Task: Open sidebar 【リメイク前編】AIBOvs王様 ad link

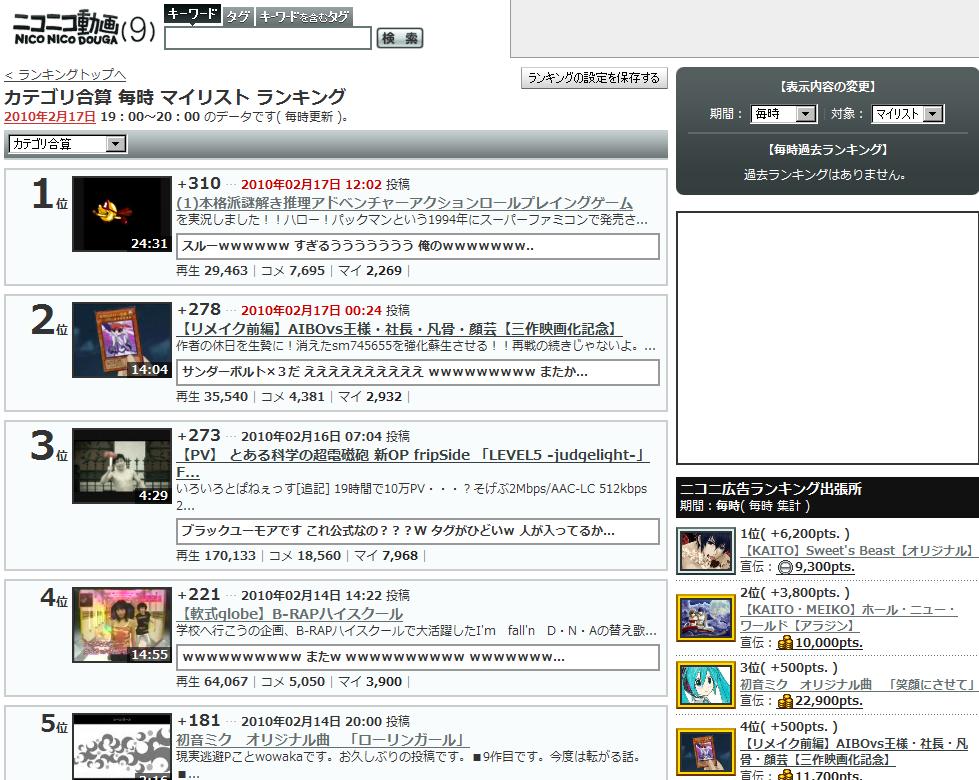Action: click(854, 752)
